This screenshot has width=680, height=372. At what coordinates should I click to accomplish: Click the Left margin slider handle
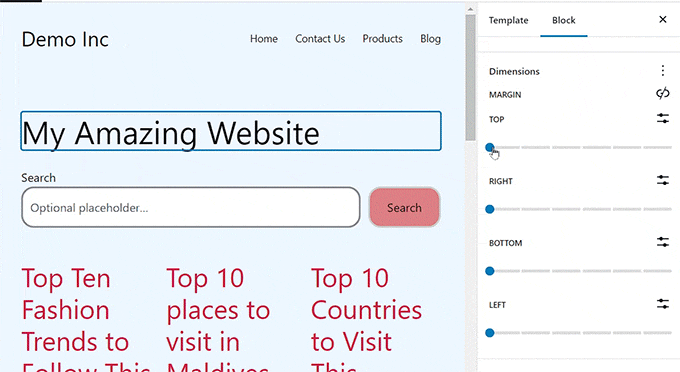[490, 333]
